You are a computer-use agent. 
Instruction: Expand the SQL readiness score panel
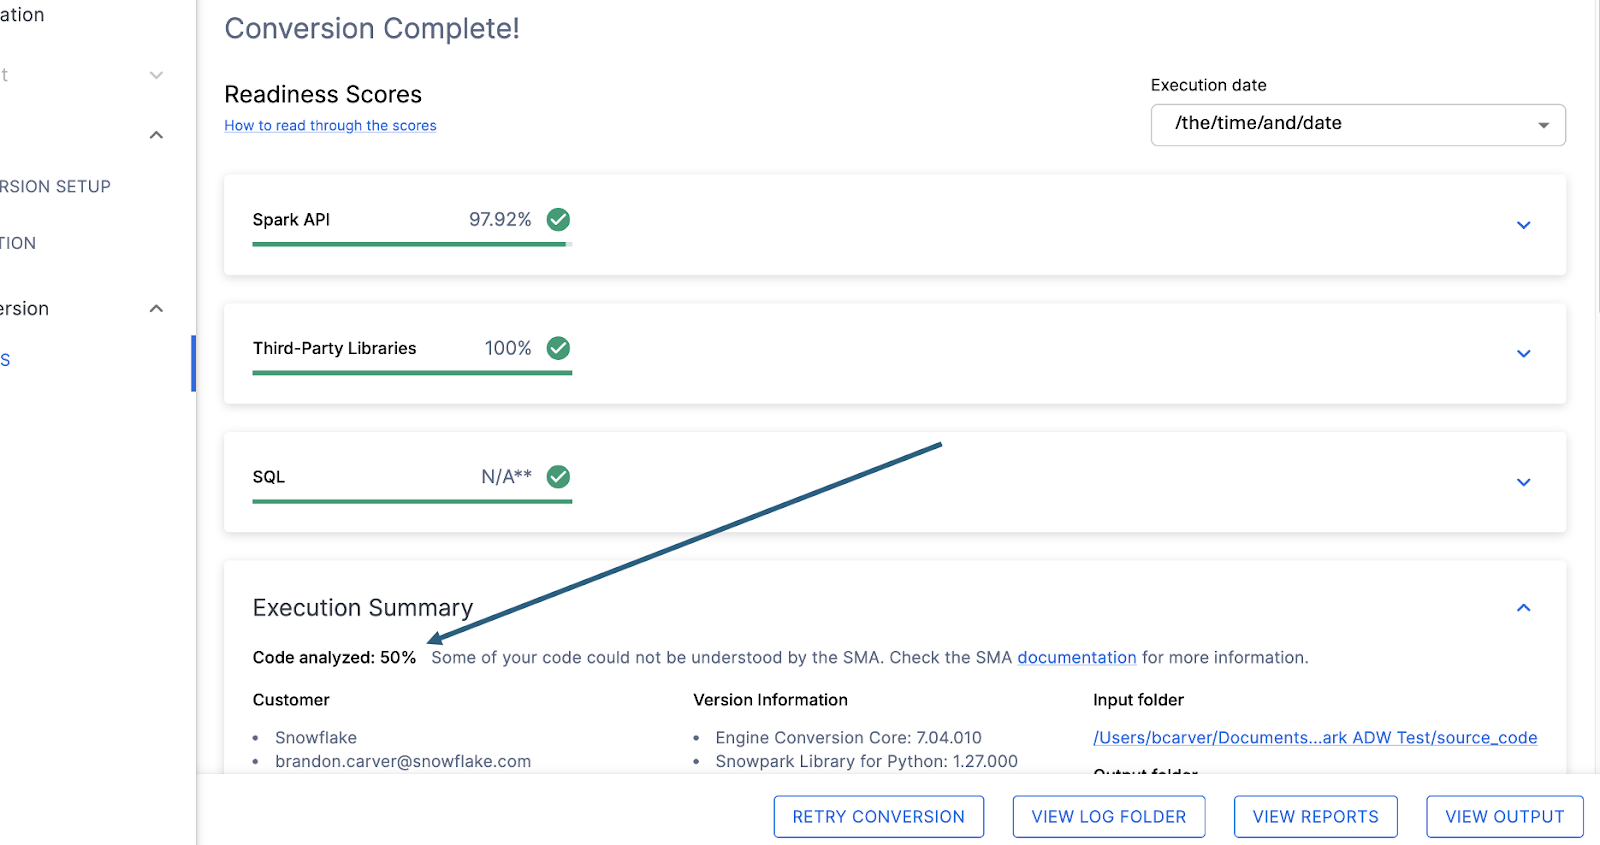tap(1523, 482)
